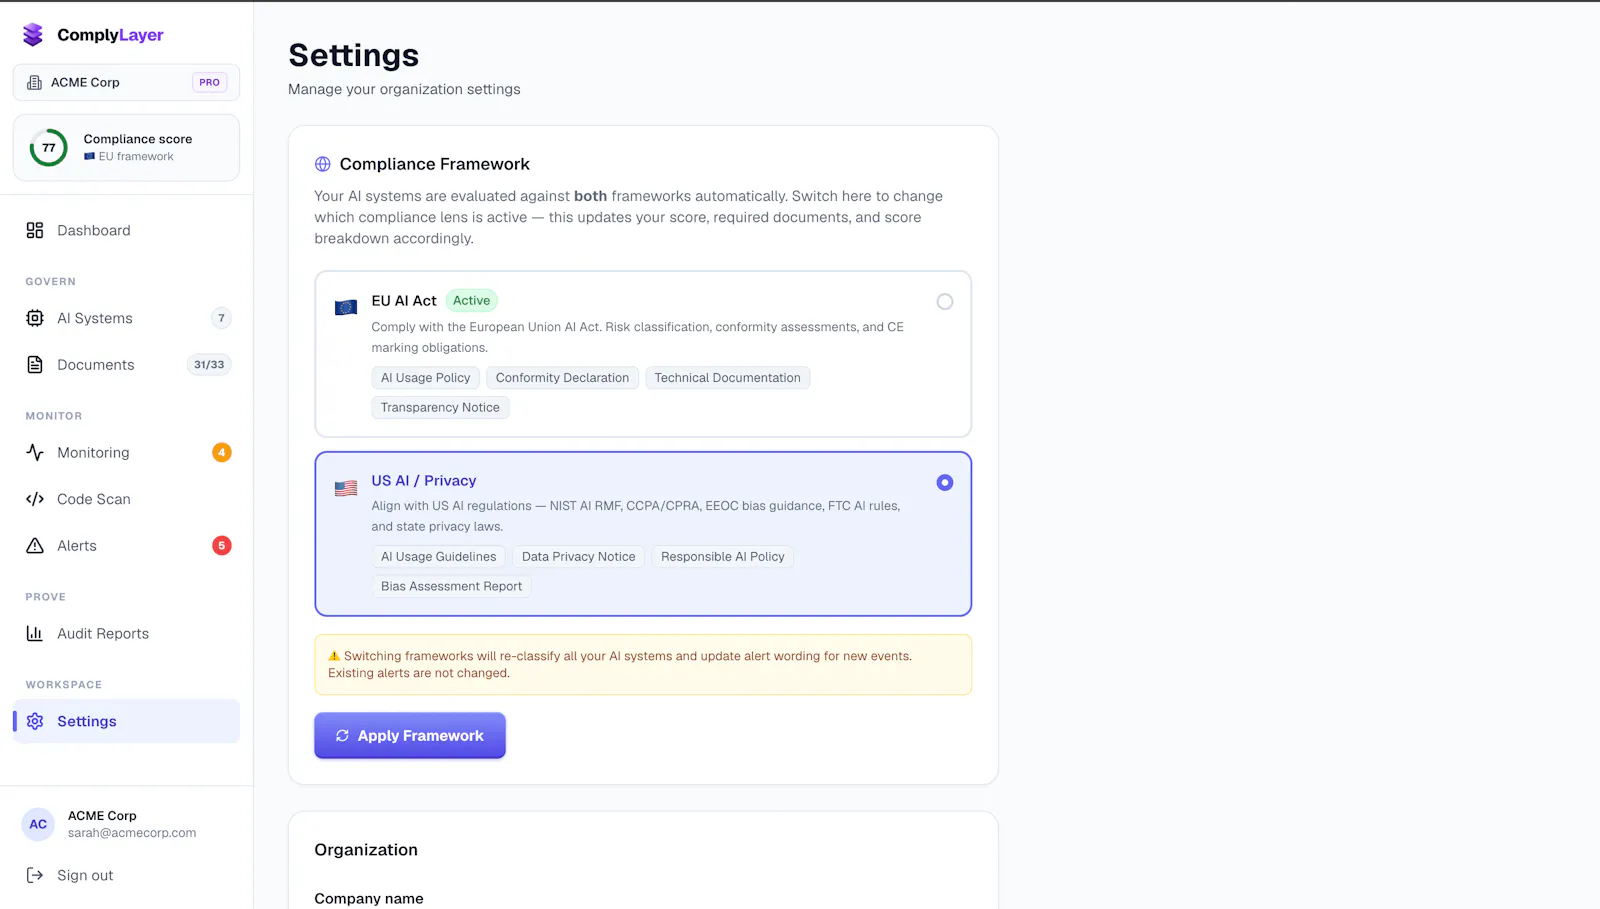The width and height of the screenshot is (1600, 909).
Task: Click the EU flag icon in EU AI Act card
Action: (346, 308)
